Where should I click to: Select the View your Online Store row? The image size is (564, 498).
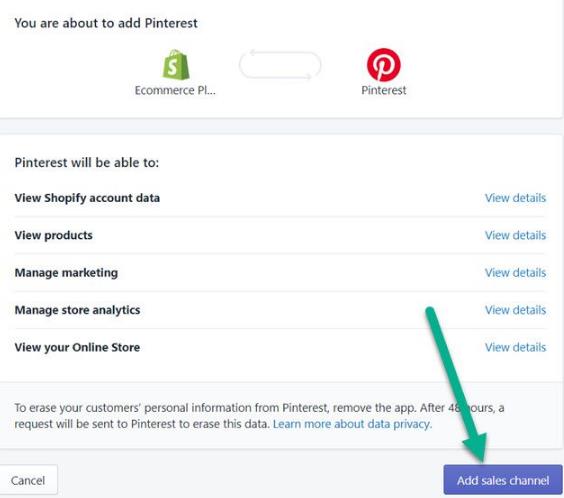280,347
